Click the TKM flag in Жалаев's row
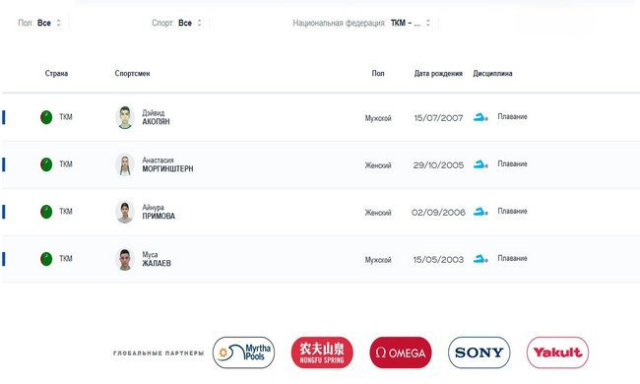The height and width of the screenshot is (384, 640). point(46,259)
